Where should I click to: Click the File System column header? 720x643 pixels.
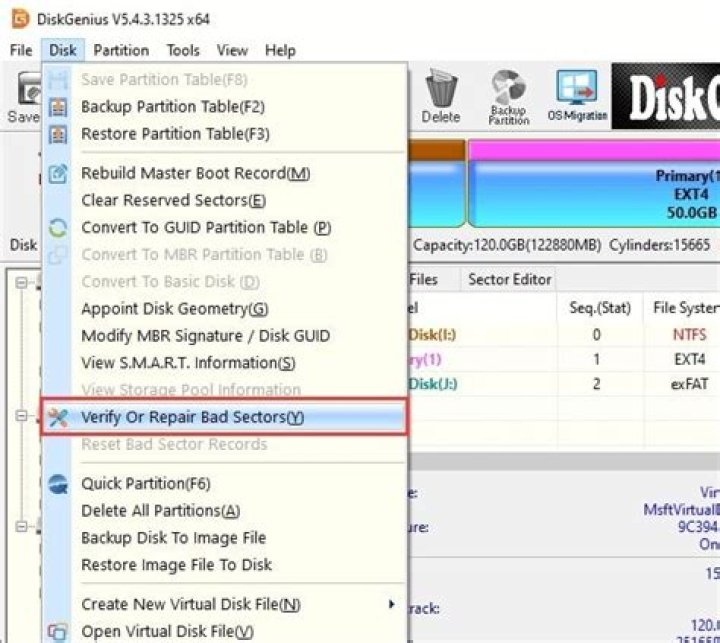point(682,308)
